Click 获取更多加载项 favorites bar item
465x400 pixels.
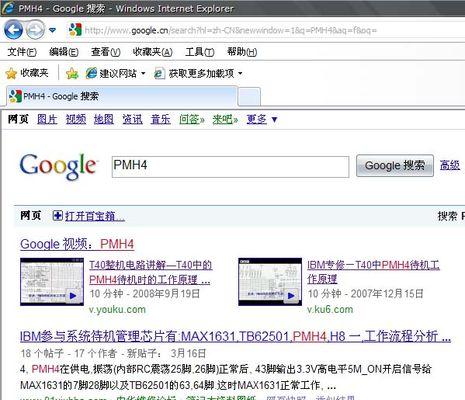click(194, 73)
